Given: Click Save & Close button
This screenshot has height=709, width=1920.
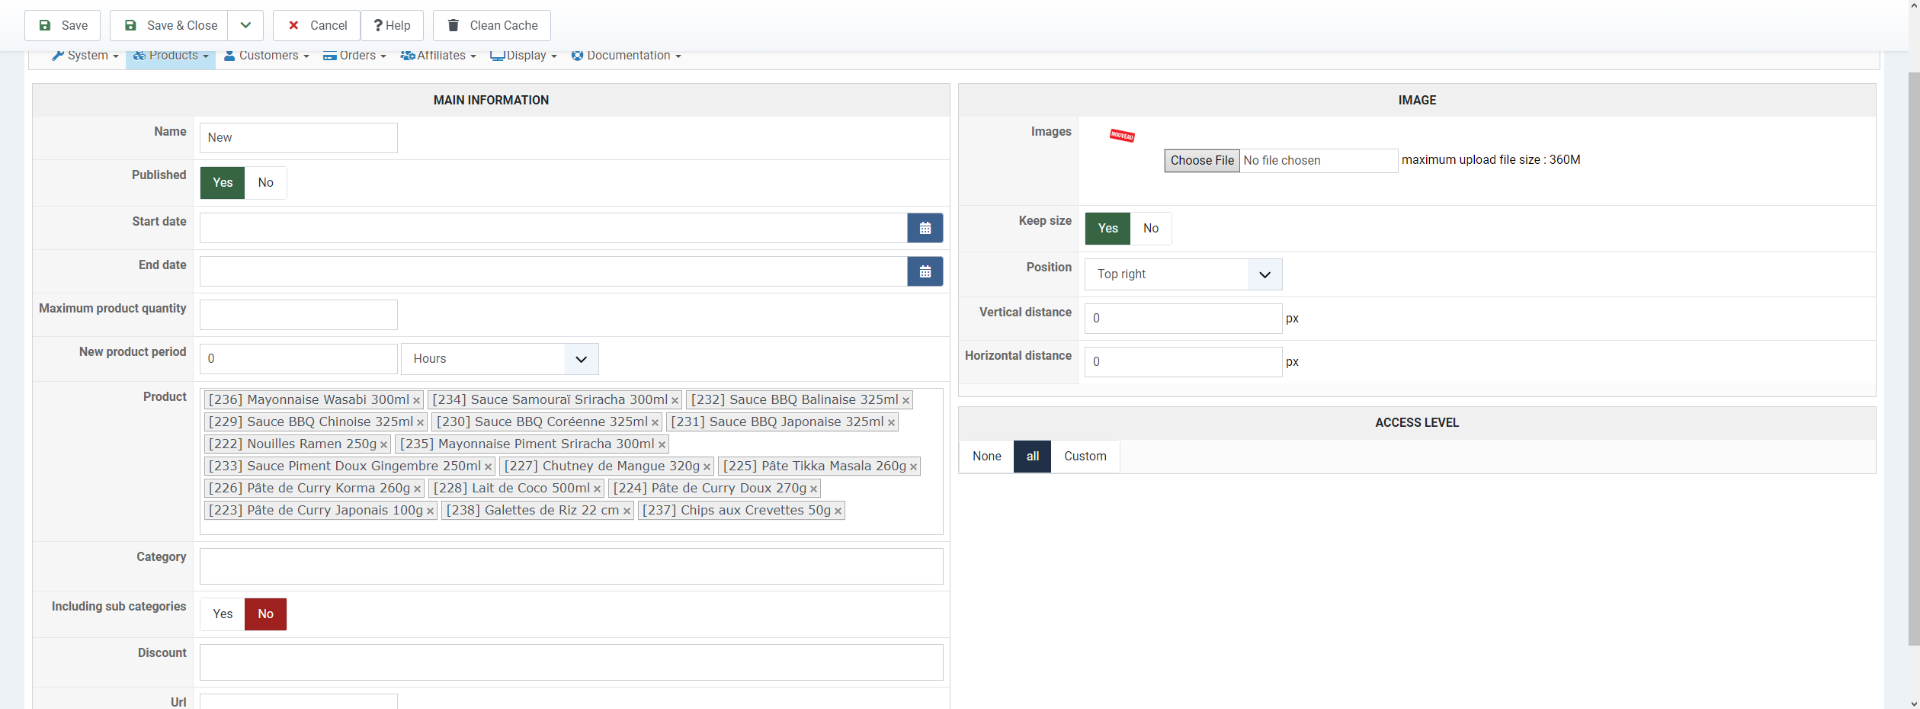Looking at the screenshot, I should point(170,25).
